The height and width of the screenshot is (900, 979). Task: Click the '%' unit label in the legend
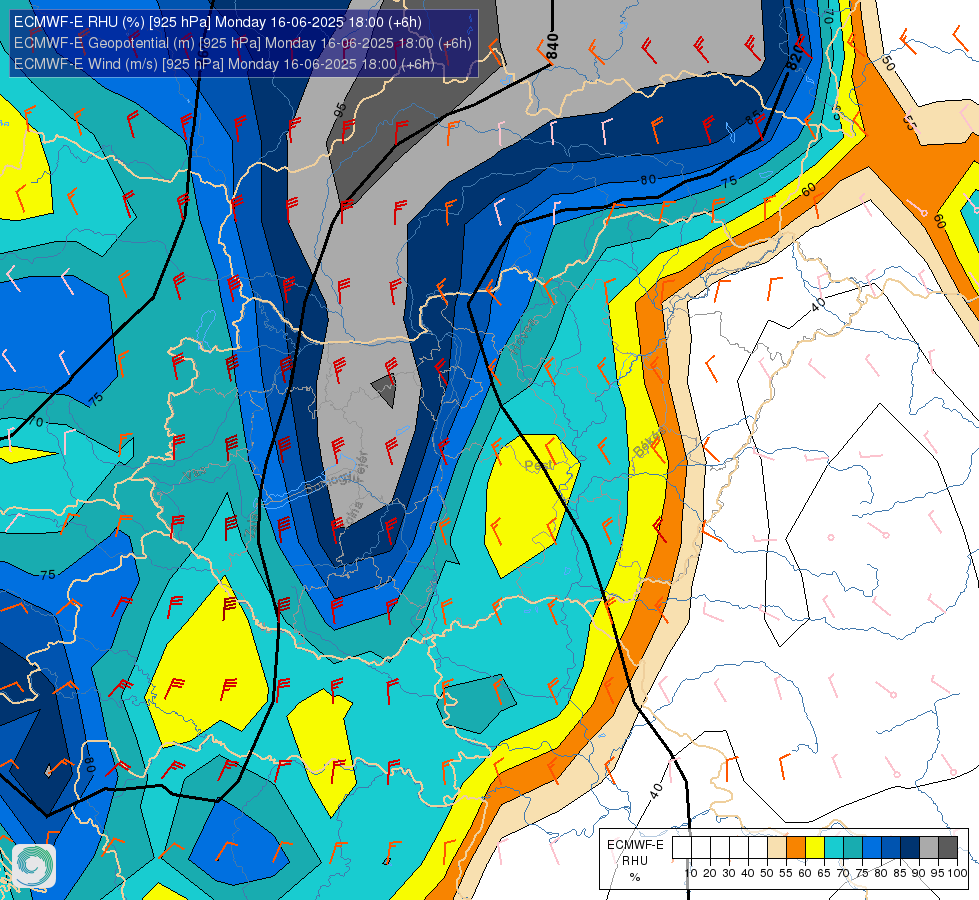click(635, 878)
